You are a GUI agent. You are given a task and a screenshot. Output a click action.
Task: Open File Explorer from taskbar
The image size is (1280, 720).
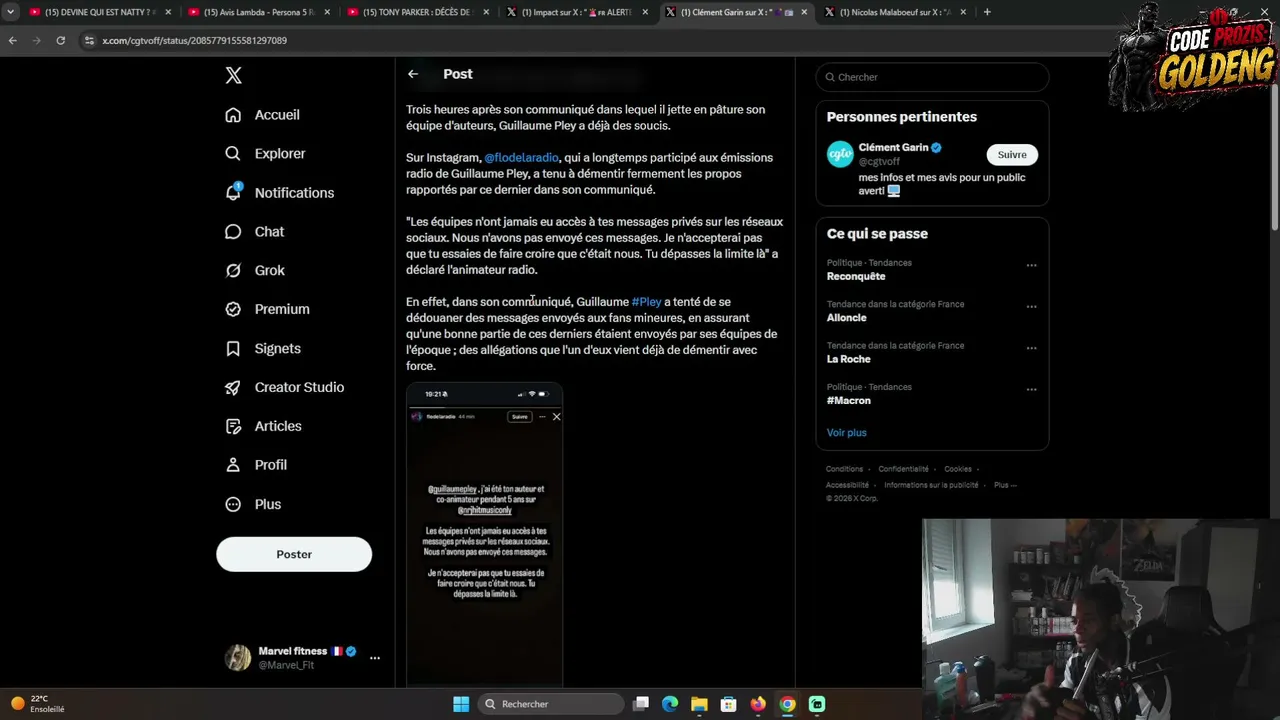tap(699, 704)
